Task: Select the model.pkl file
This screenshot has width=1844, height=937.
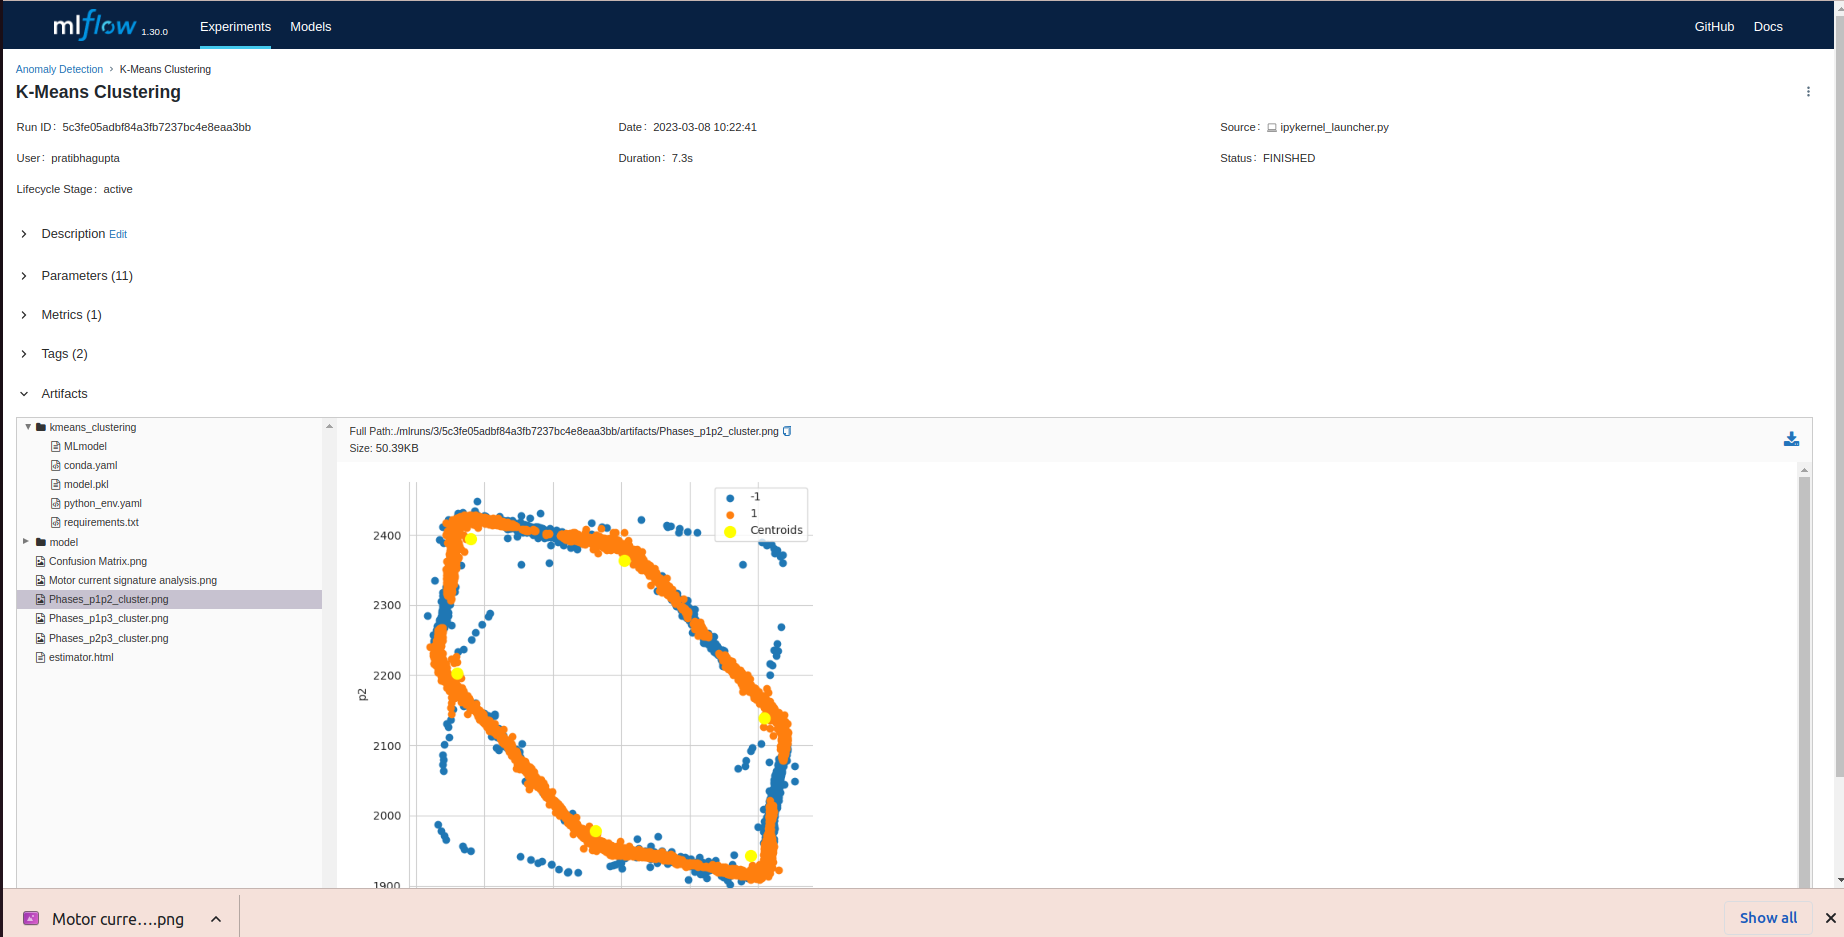Action: point(86,484)
